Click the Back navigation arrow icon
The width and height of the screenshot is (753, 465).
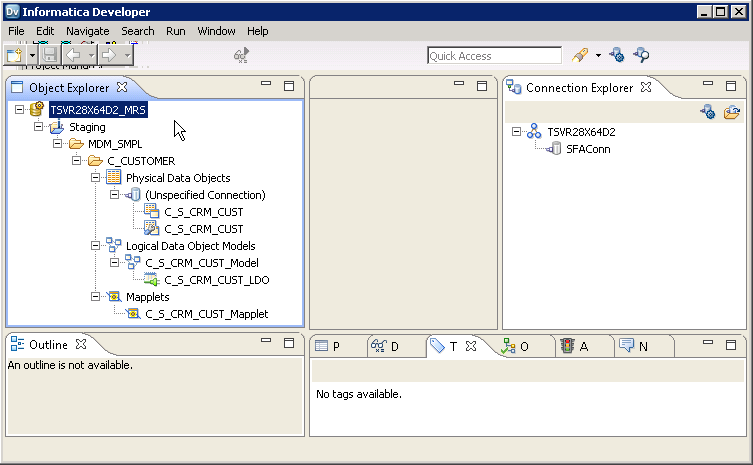[73, 55]
